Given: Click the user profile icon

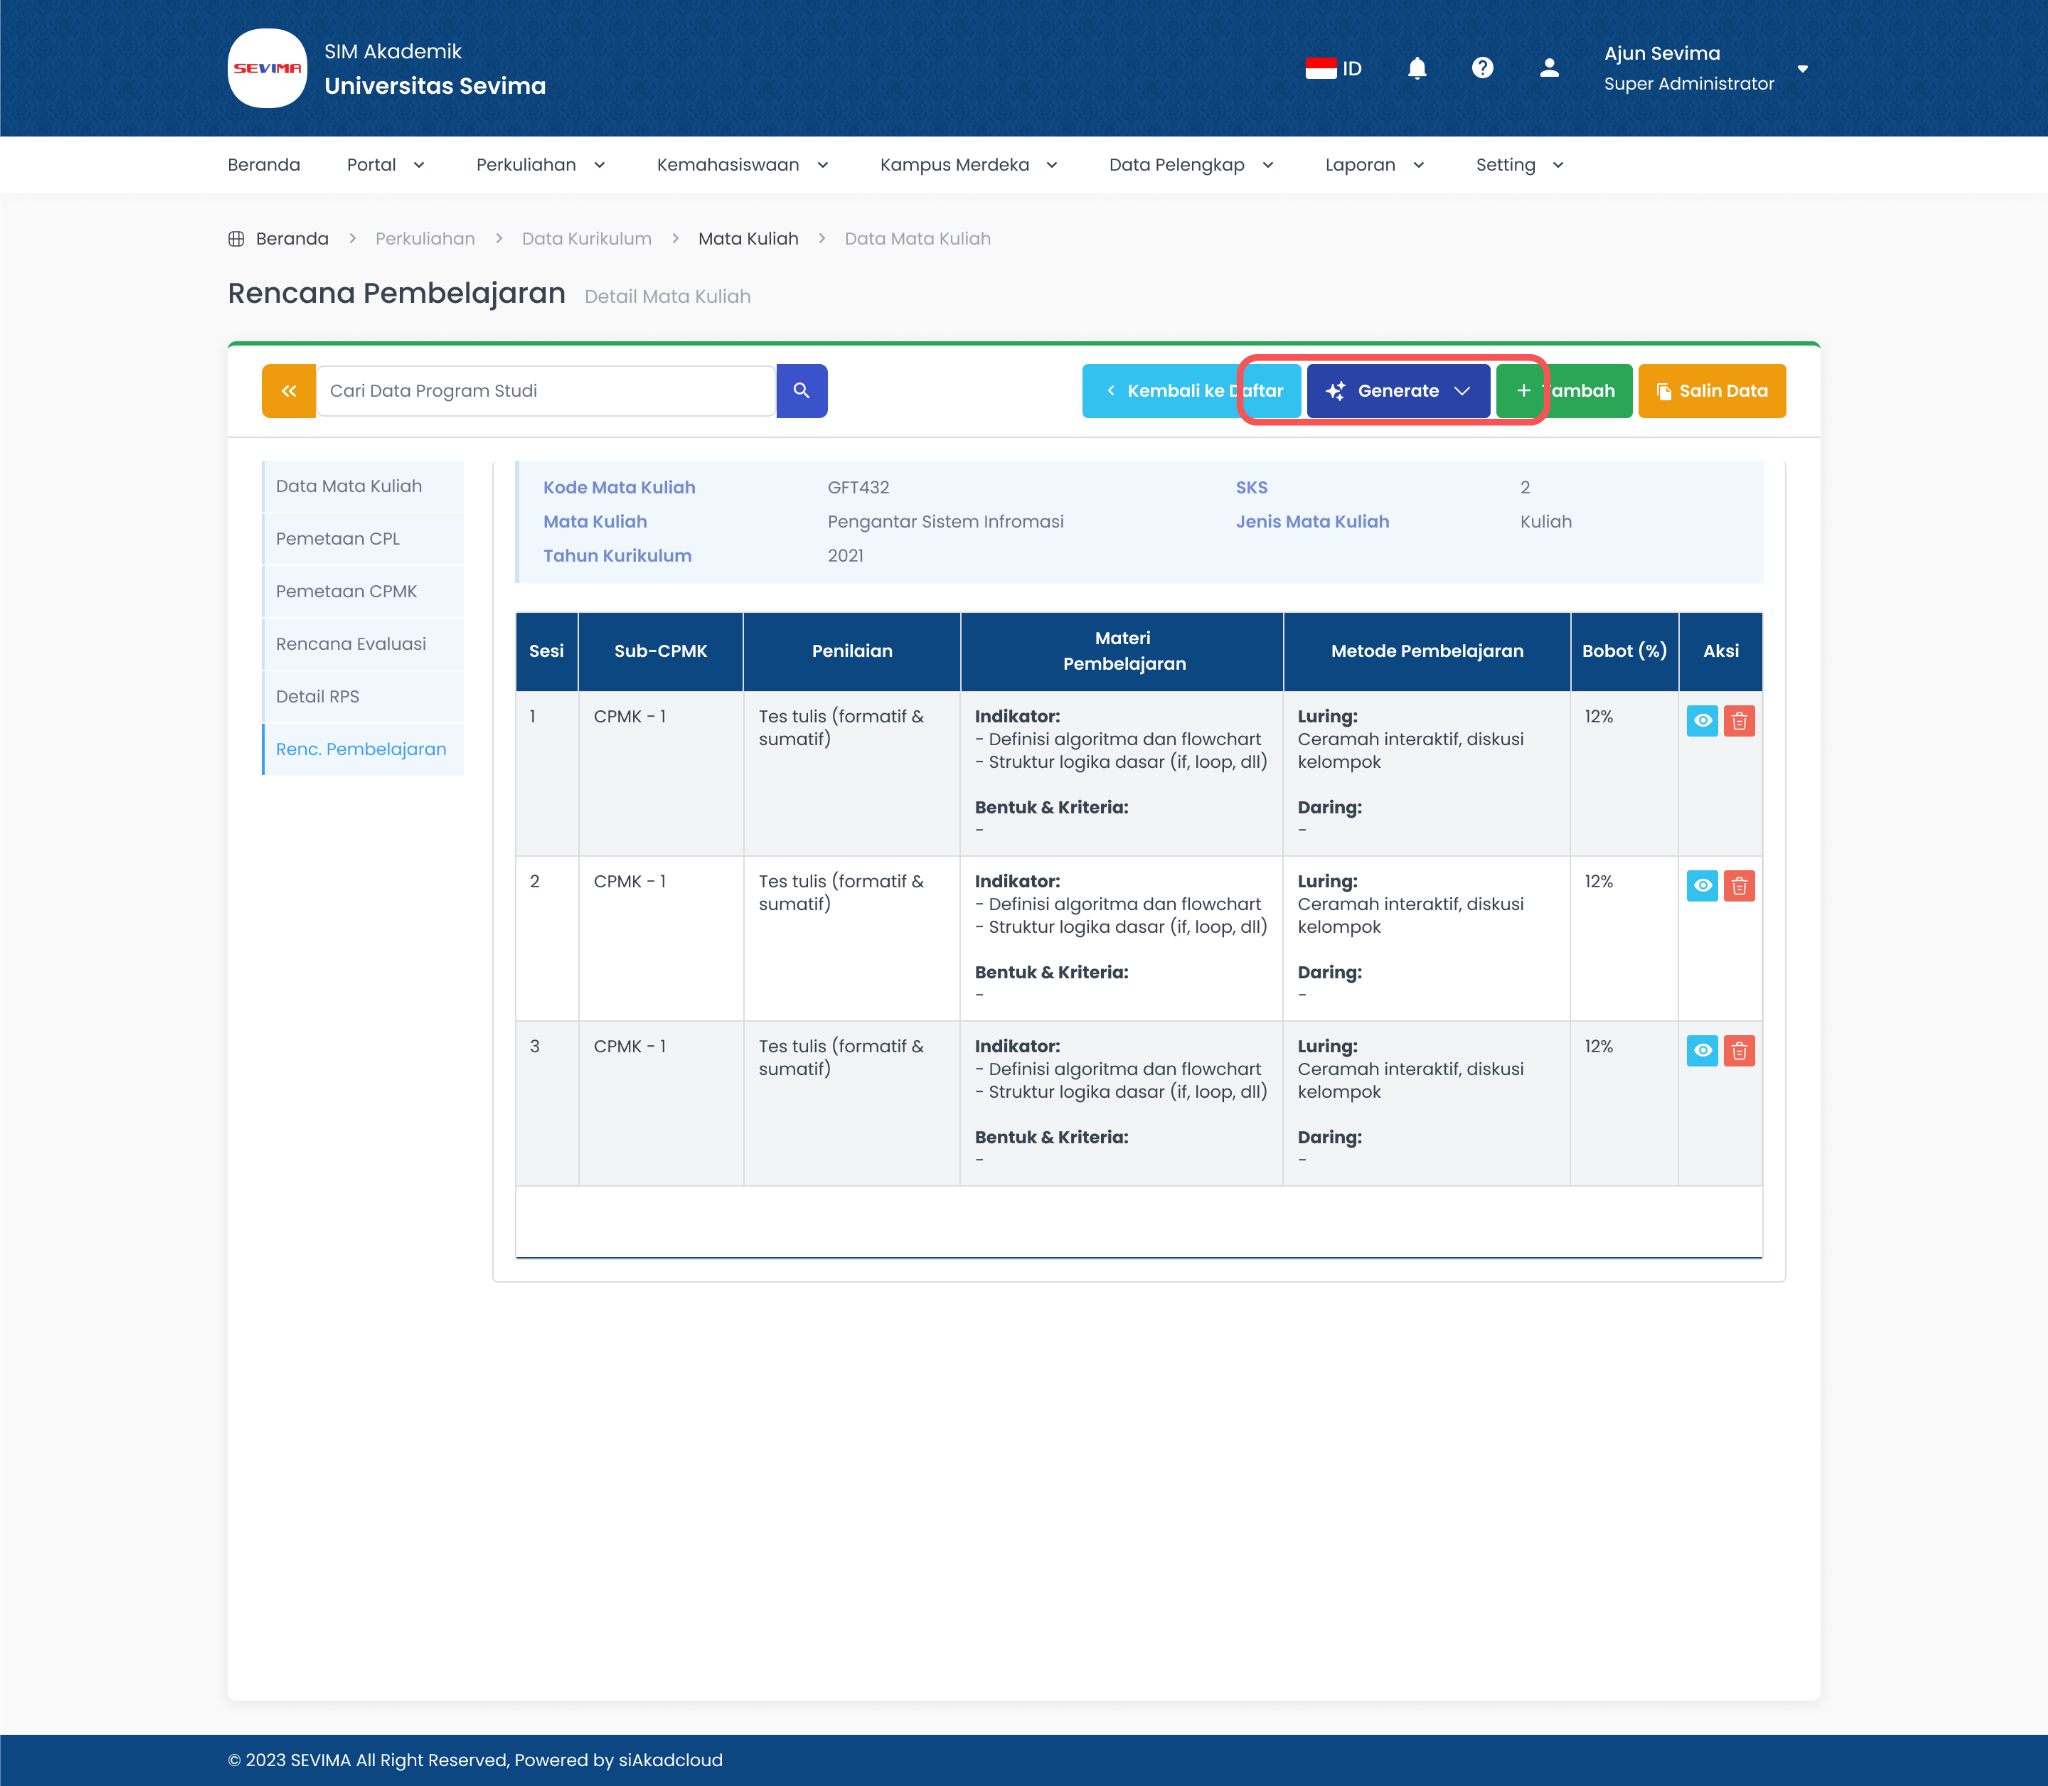Looking at the screenshot, I should (1548, 68).
